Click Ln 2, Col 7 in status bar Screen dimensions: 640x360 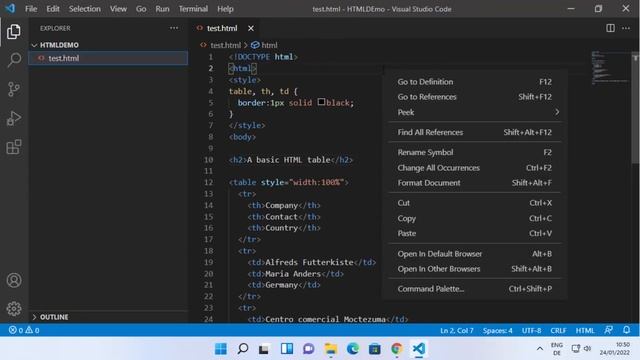click(457, 330)
